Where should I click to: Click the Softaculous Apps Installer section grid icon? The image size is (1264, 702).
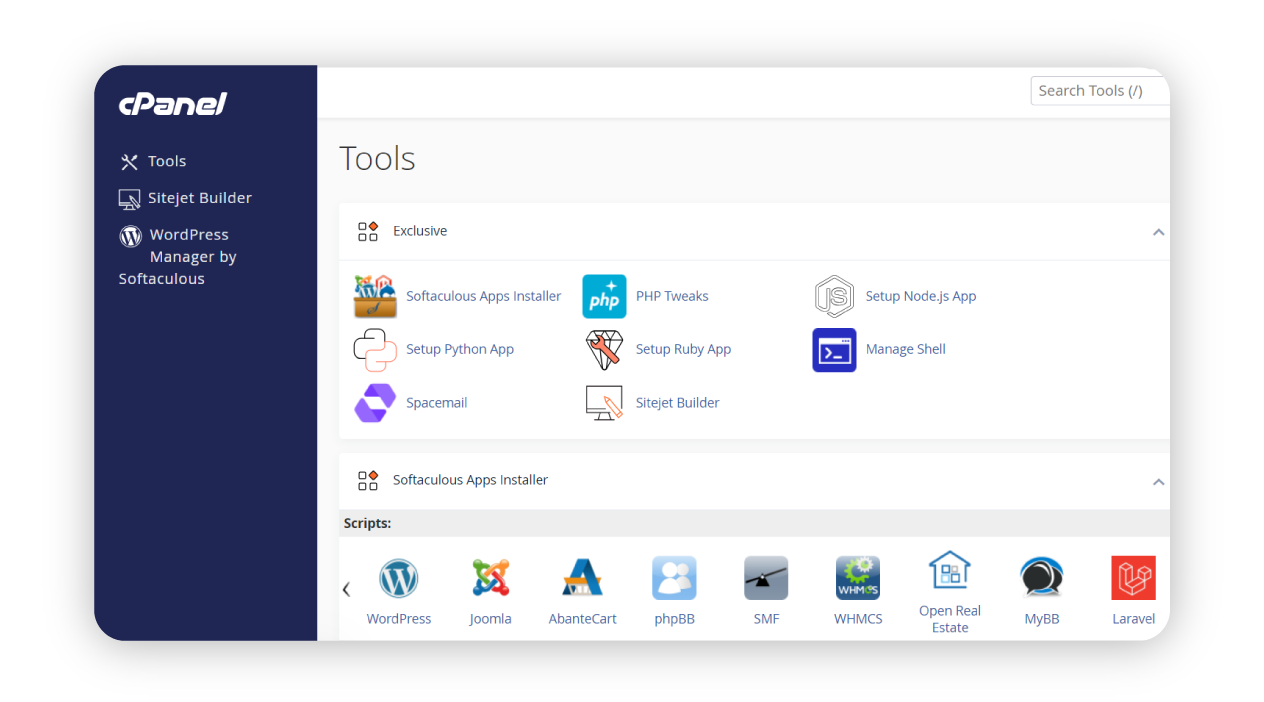(368, 481)
